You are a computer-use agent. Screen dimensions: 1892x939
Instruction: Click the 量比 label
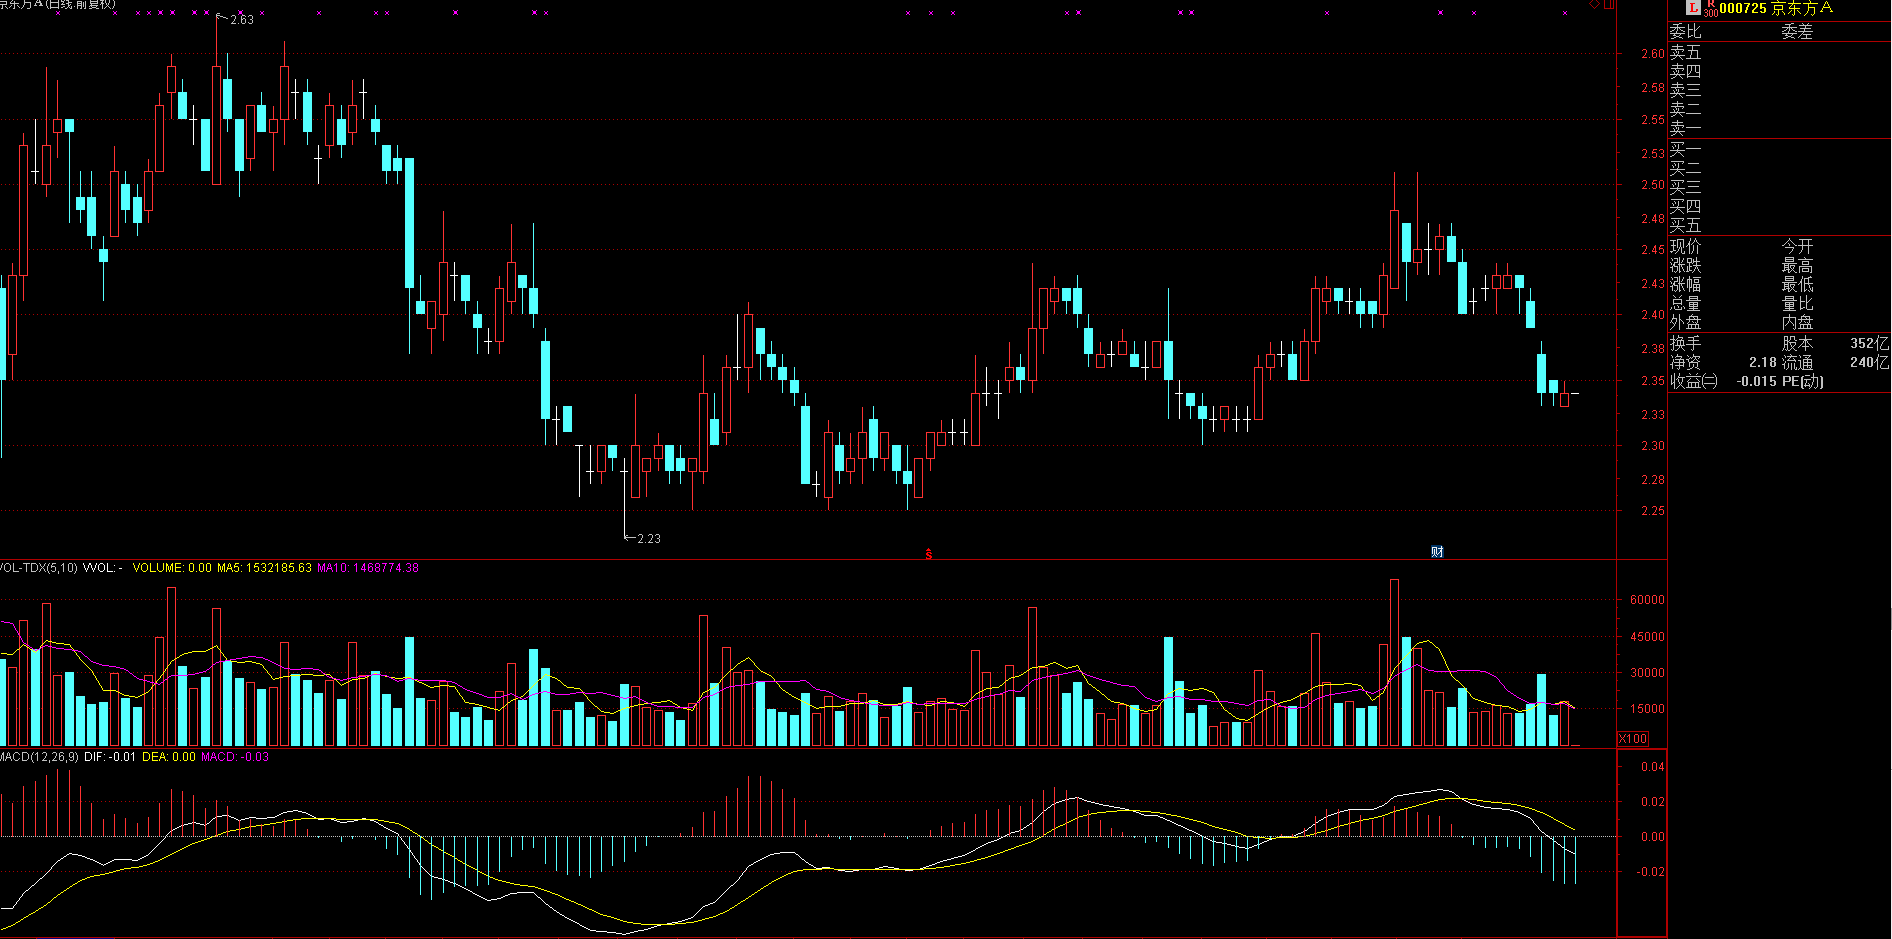[x=1797, y=304]
